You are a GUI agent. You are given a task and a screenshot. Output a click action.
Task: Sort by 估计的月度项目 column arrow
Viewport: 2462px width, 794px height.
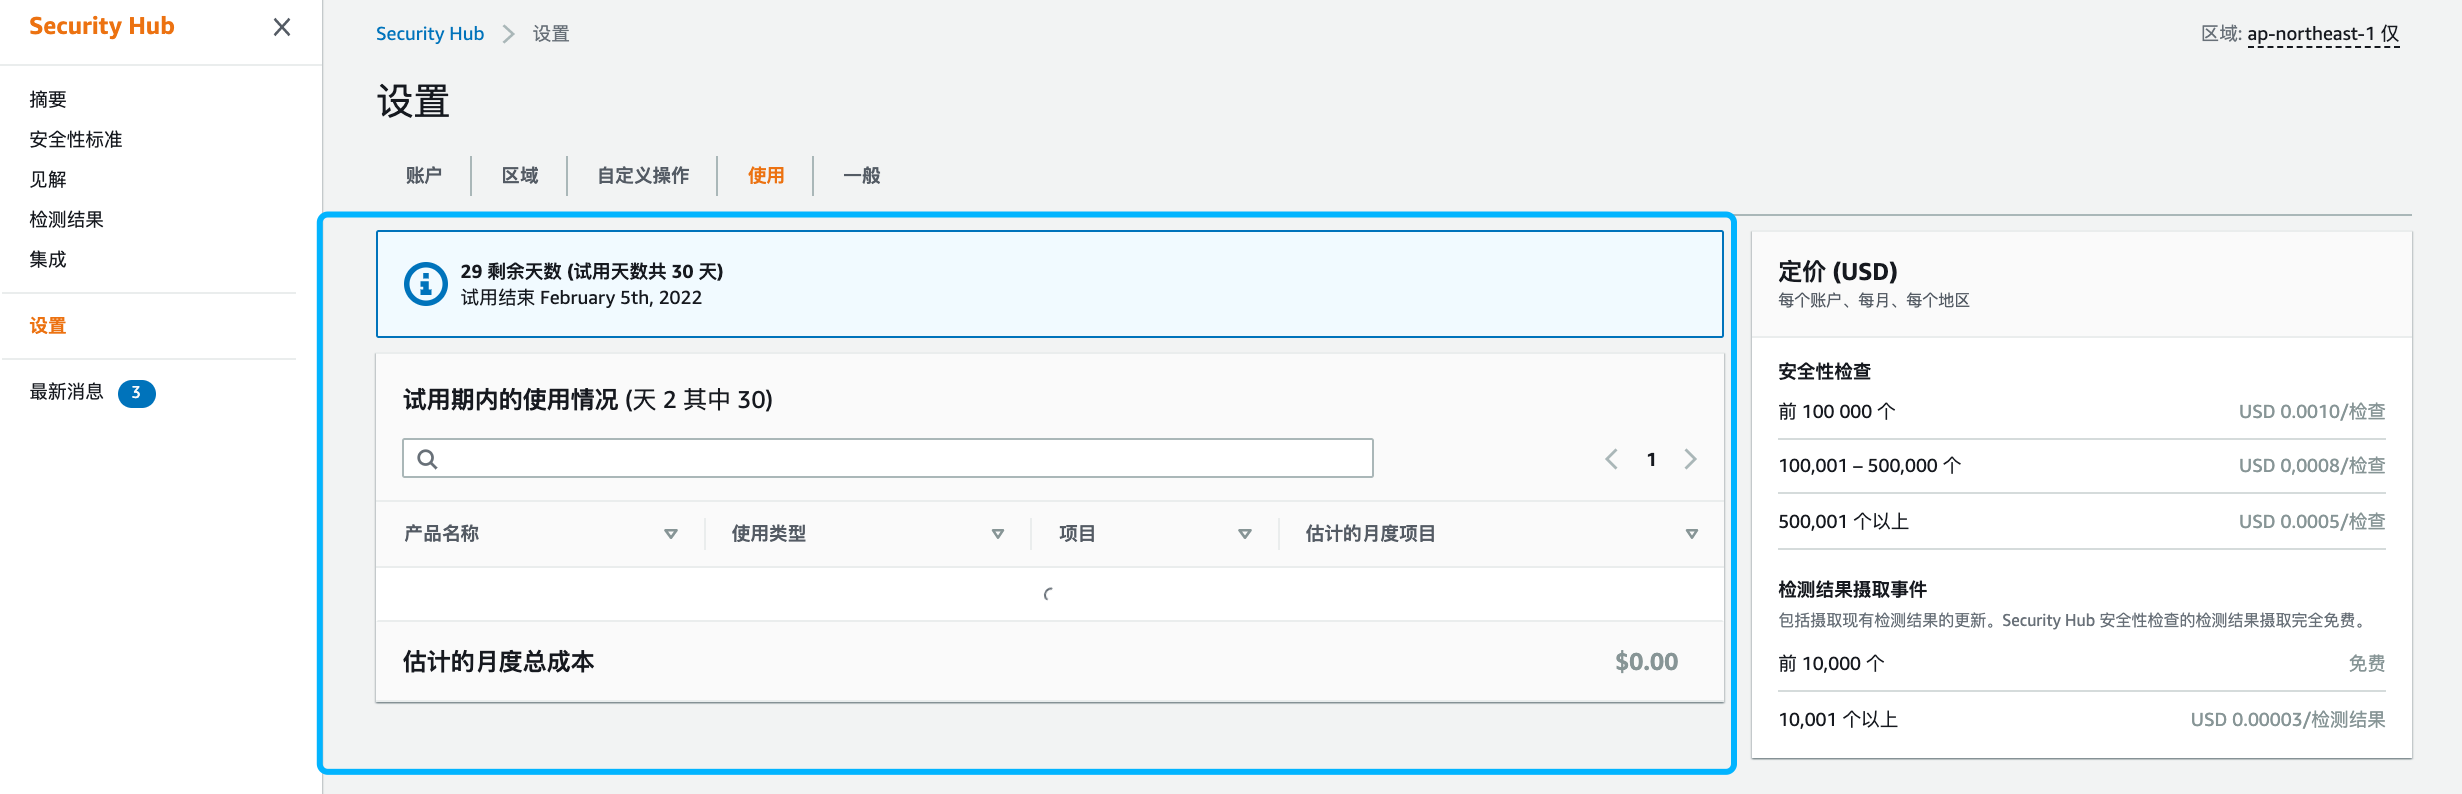point(1692,534)
